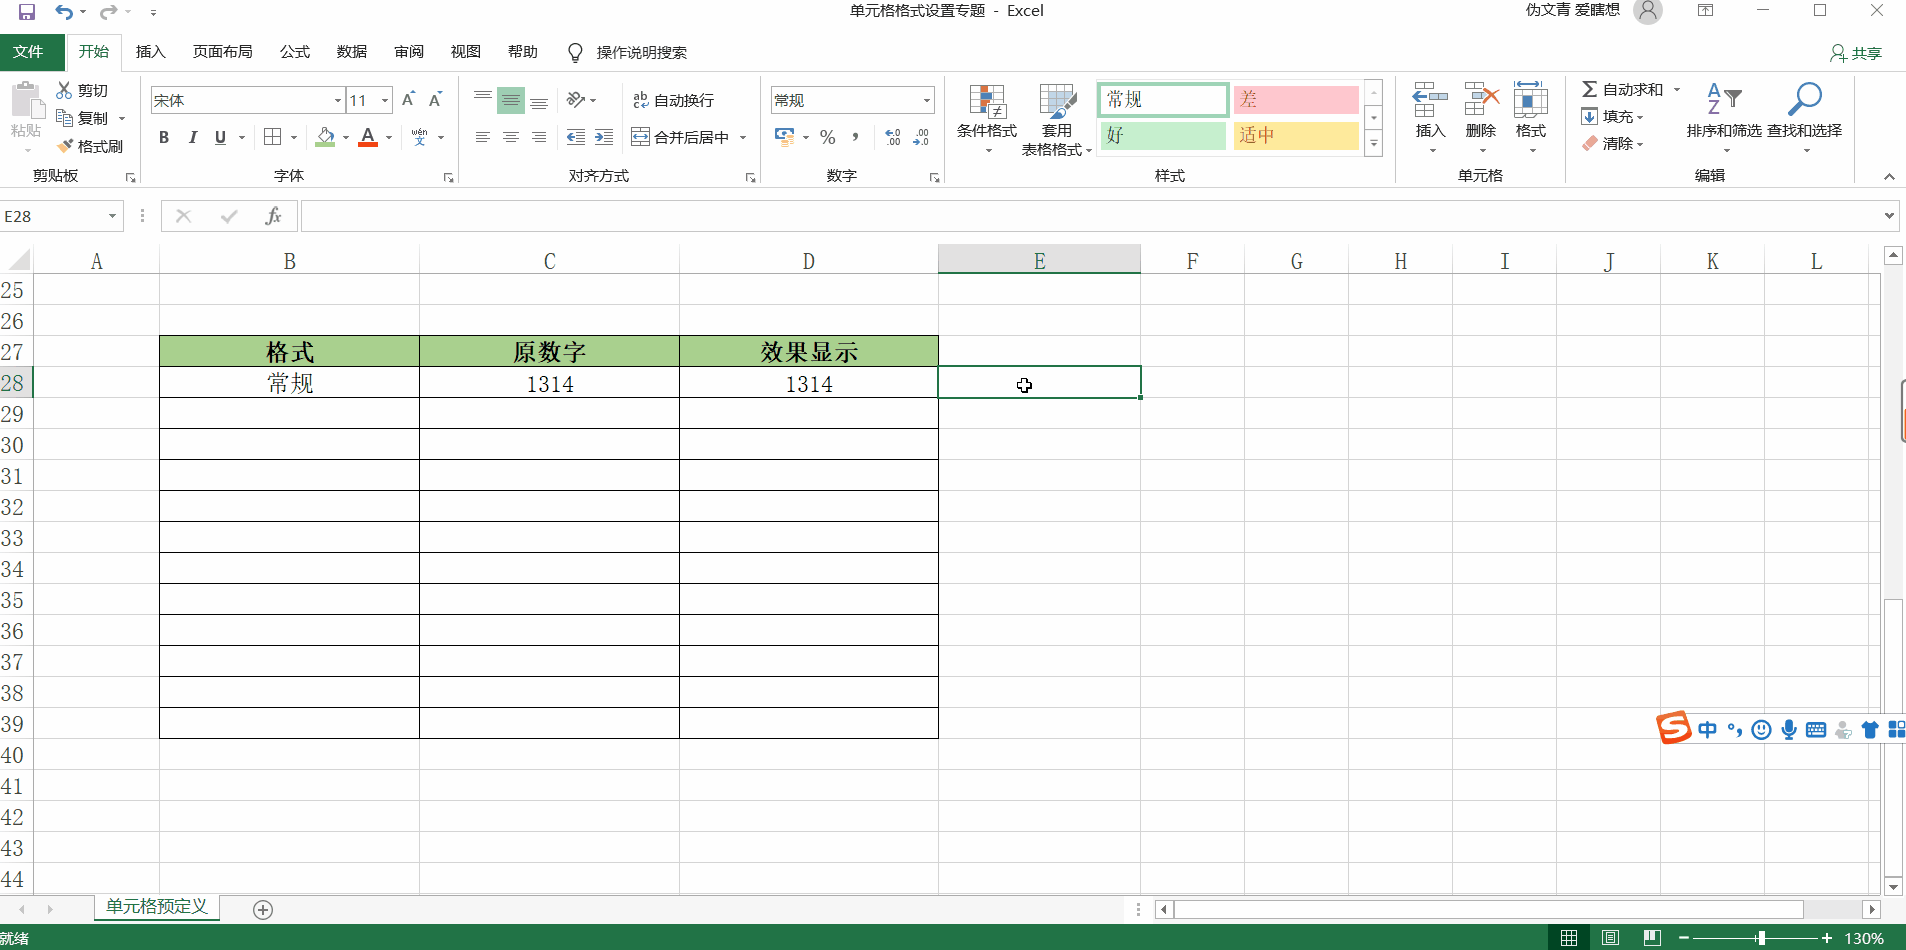Toggle Wrap Text (自动换行)

pos(674,100)
